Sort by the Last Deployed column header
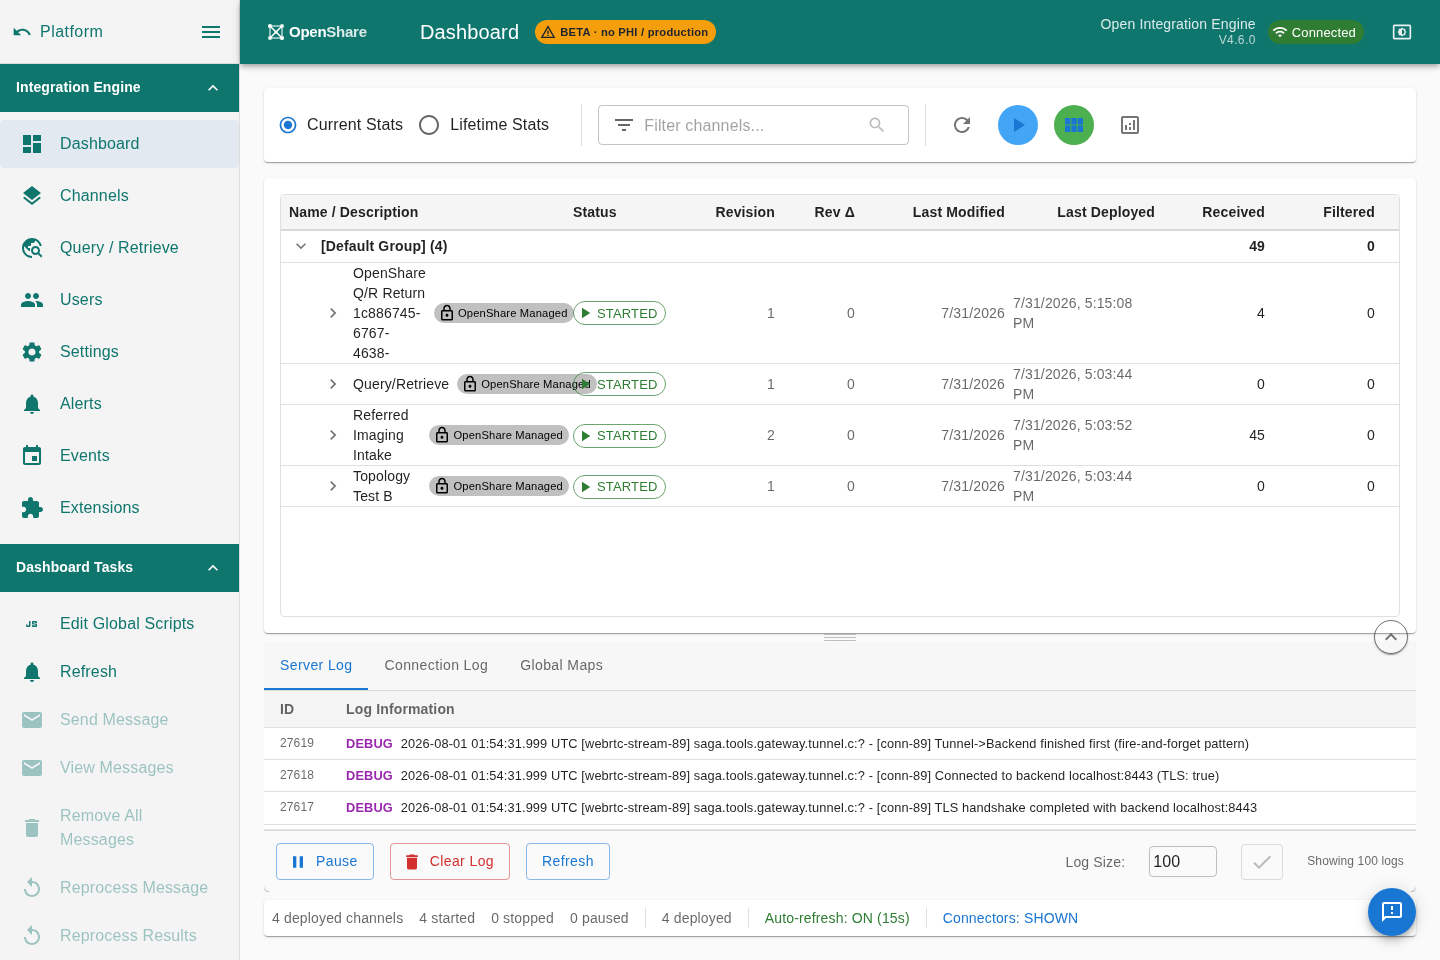The height and width of the screenshot is (960, 1440). pyautogui.click(x=1106, y=212)
